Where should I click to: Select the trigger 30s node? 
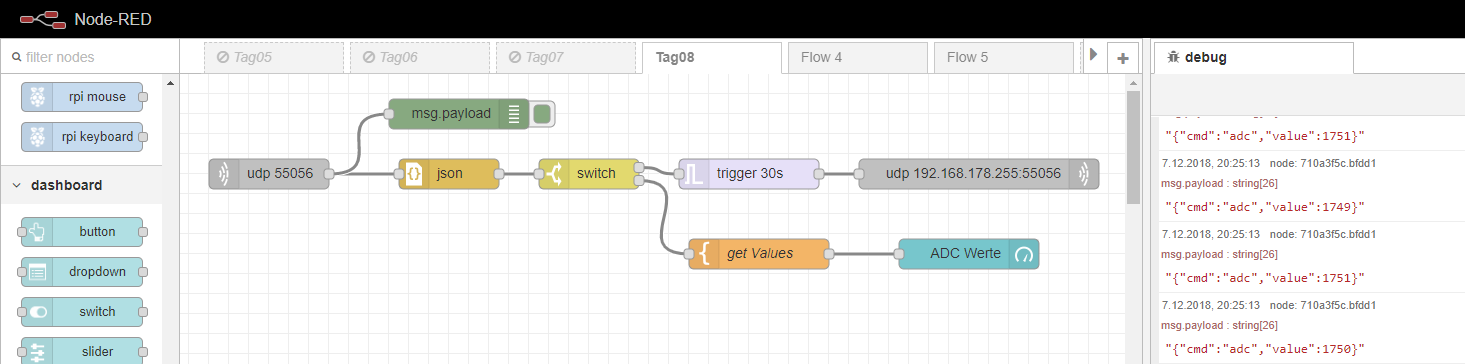tap(749, 174)
